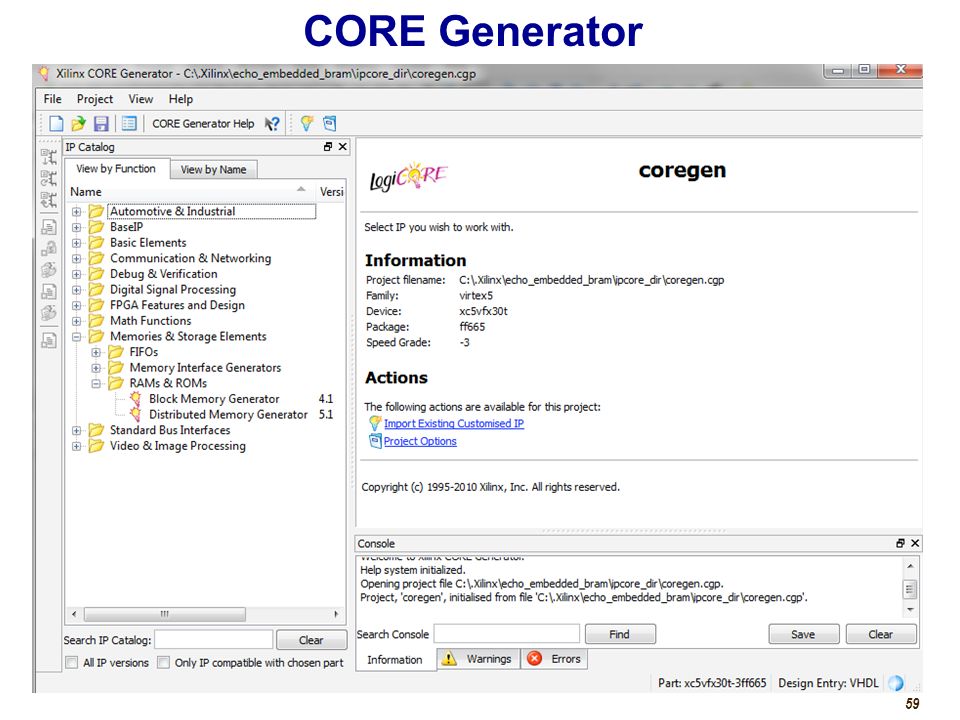960x720 pixels.
Task: Expand the Debug & Verification node
Action: (77, 274)
